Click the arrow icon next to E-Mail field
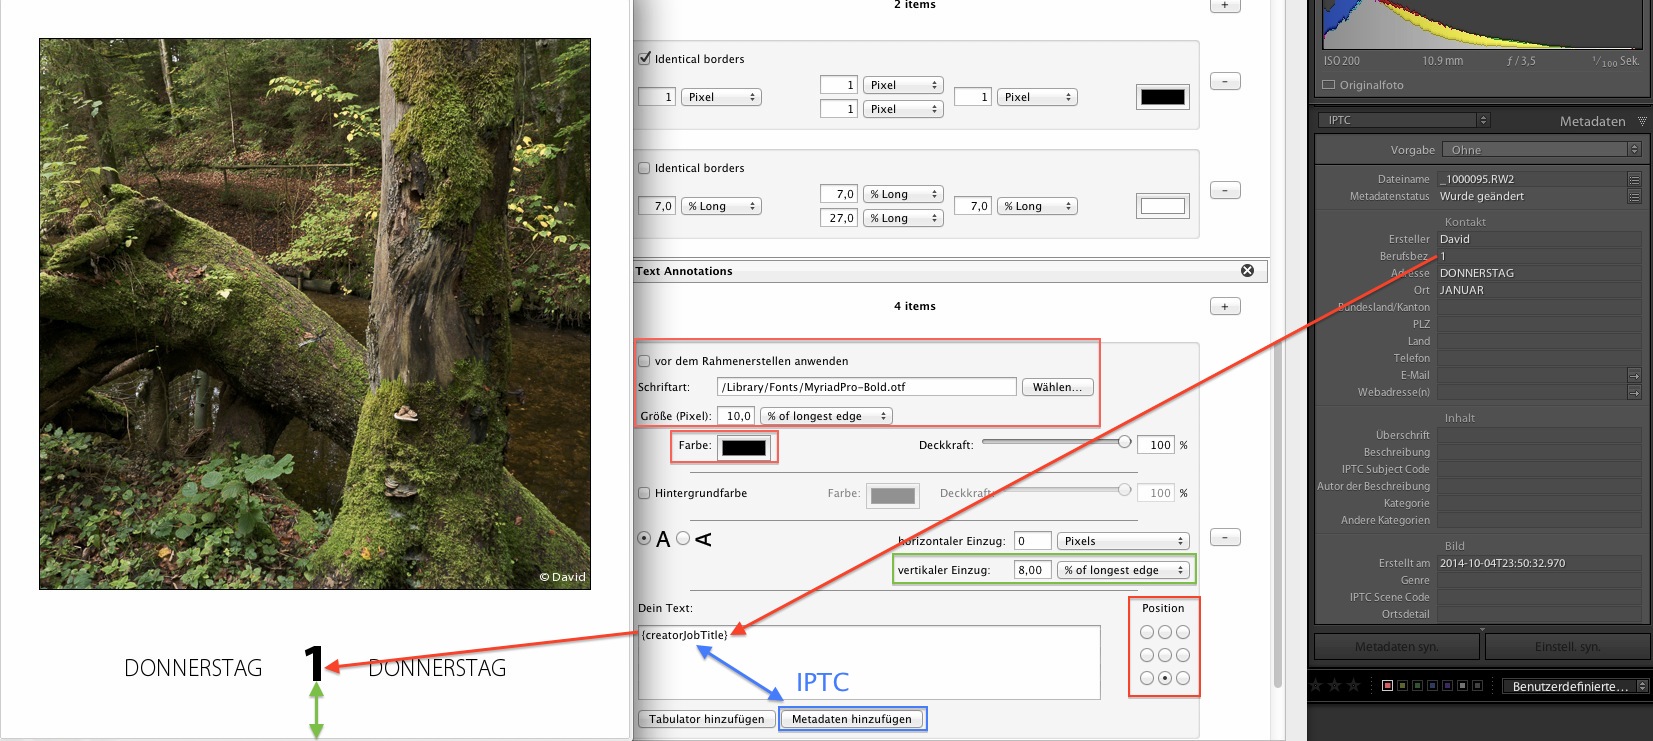The height and width of the screenshot is (741, 1653). tap(1634, 375)
